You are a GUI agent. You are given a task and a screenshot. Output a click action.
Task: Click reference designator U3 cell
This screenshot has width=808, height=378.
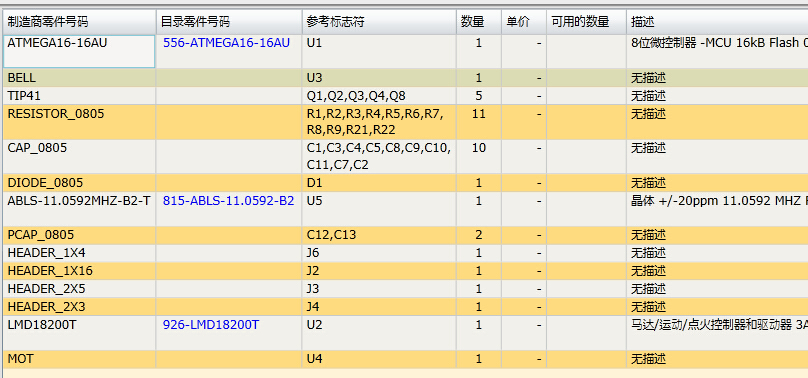point(379,78)
